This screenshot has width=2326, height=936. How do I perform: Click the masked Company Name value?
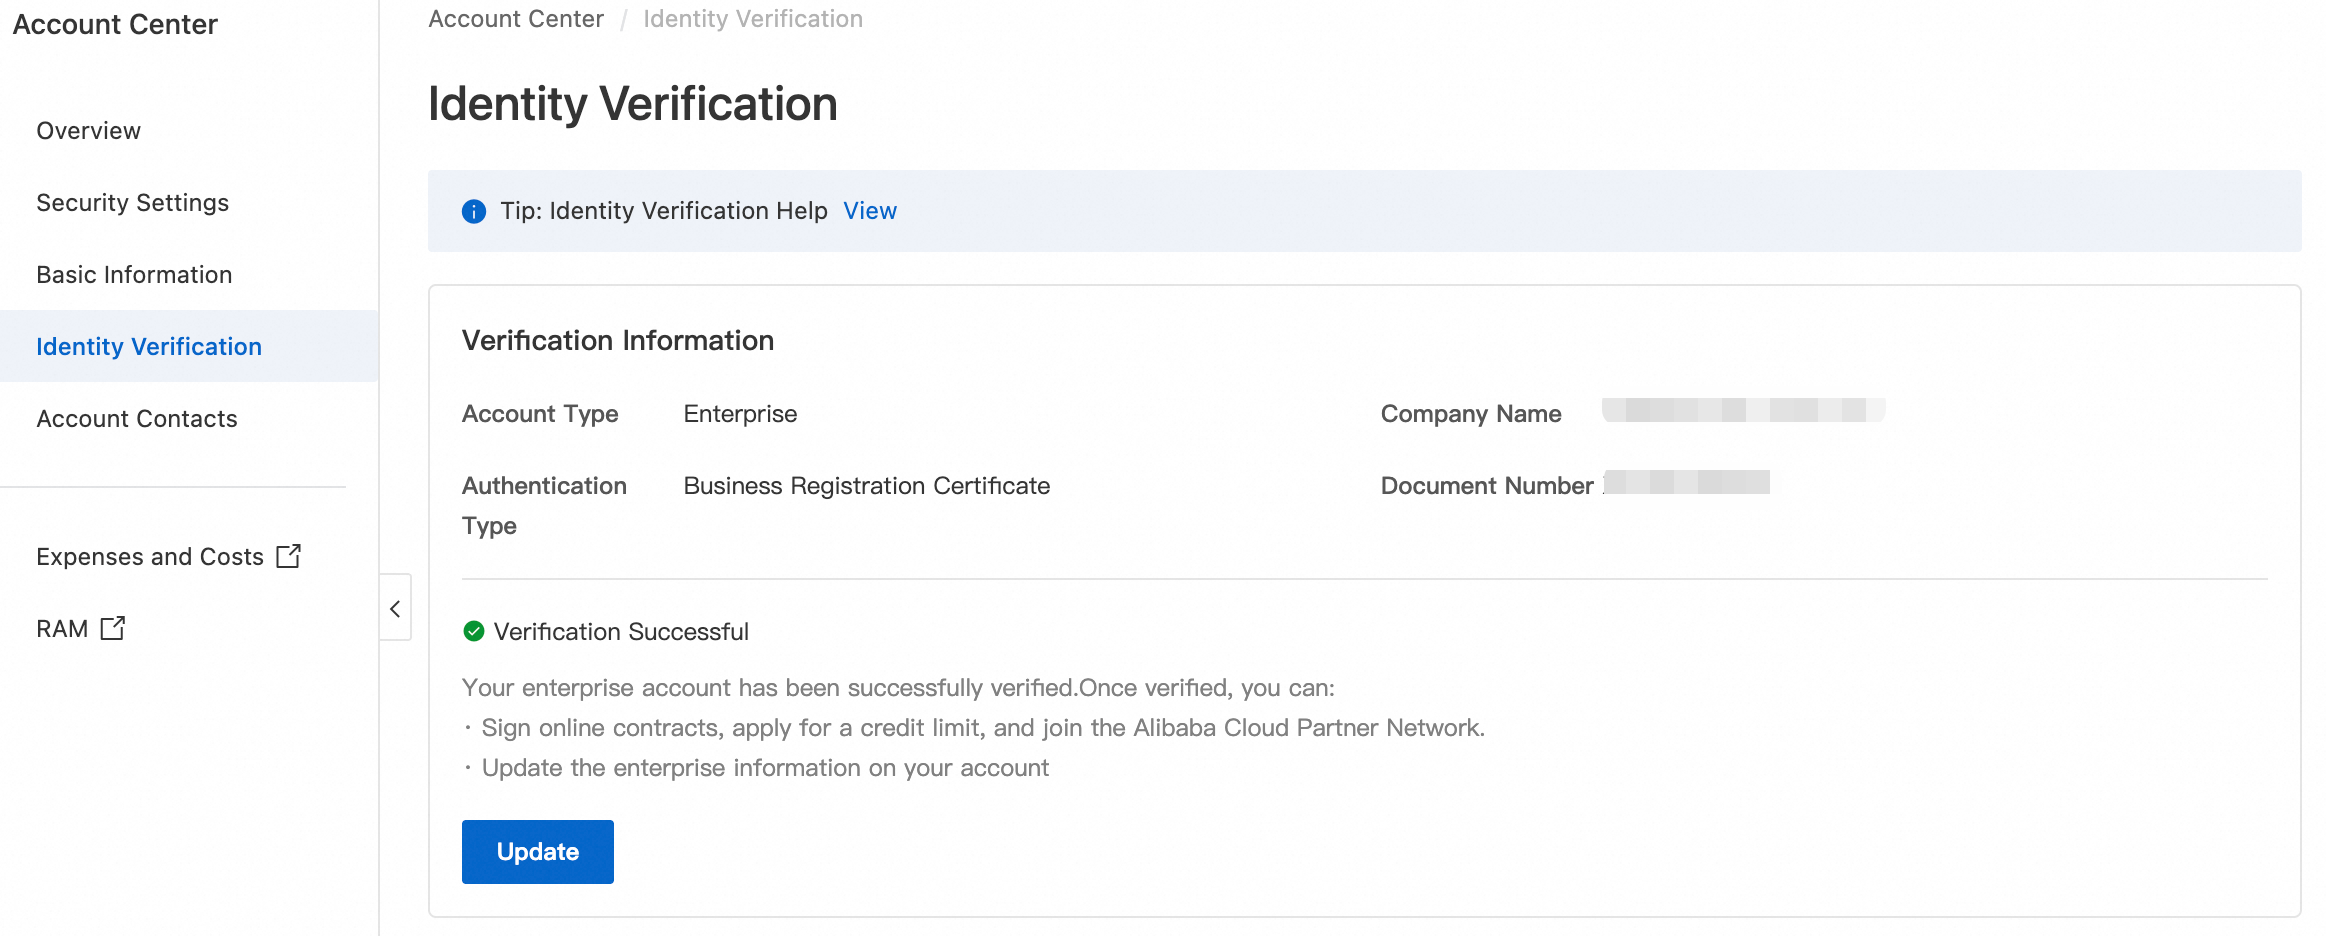click(1743, 410)
